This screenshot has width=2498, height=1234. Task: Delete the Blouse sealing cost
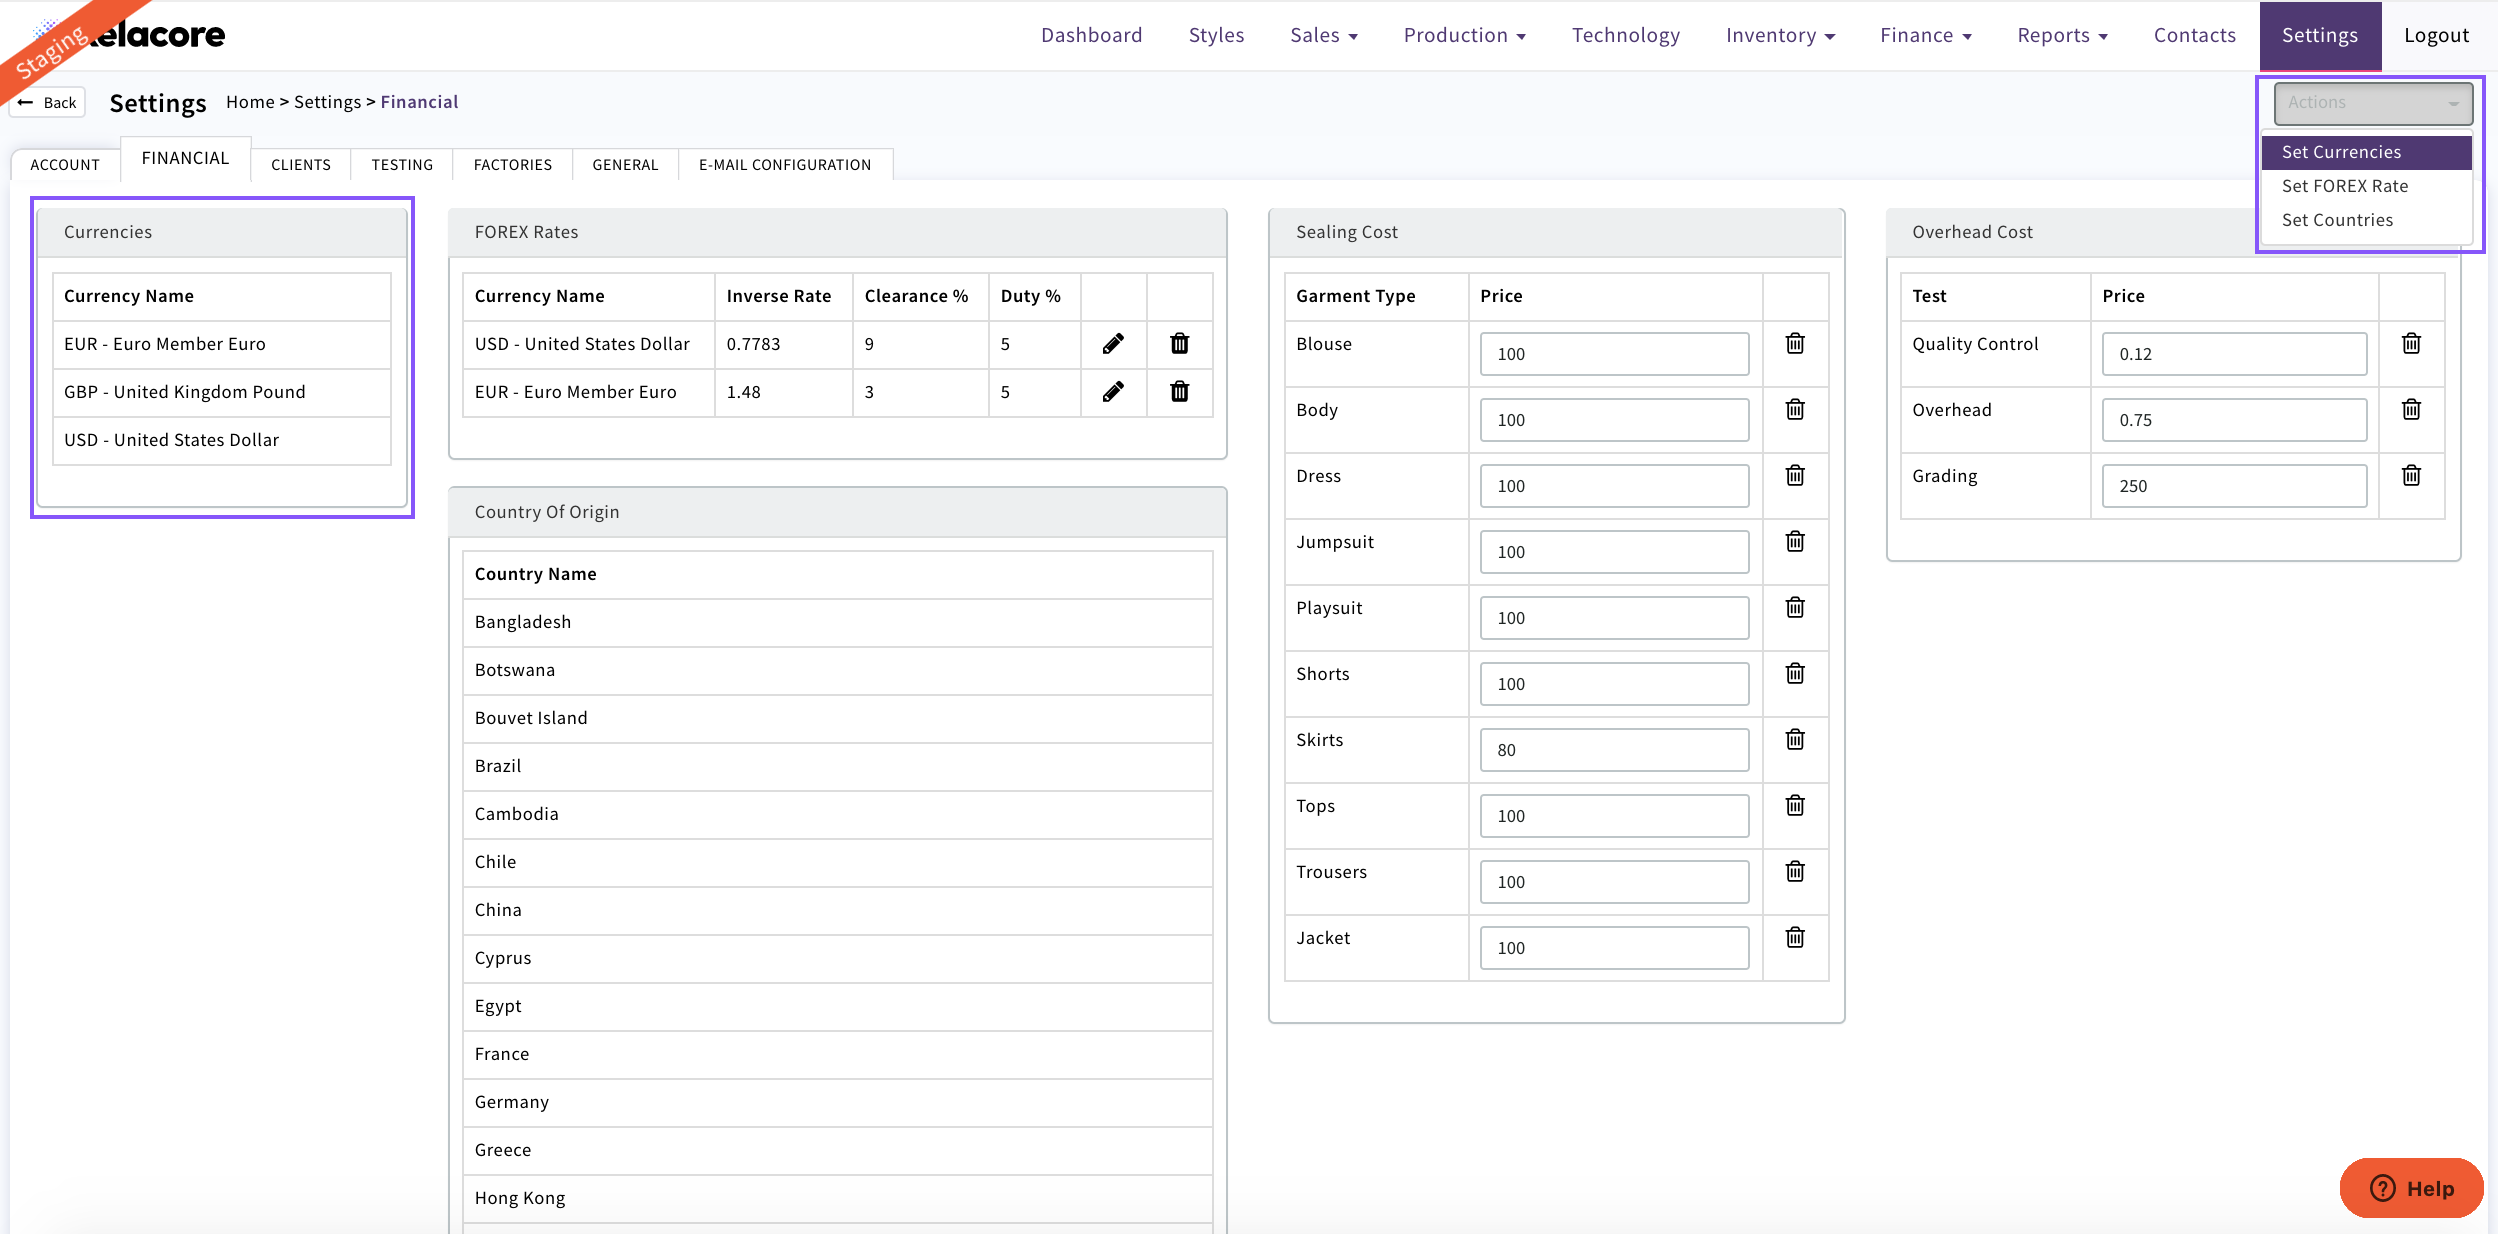[x=1795, y=344]
